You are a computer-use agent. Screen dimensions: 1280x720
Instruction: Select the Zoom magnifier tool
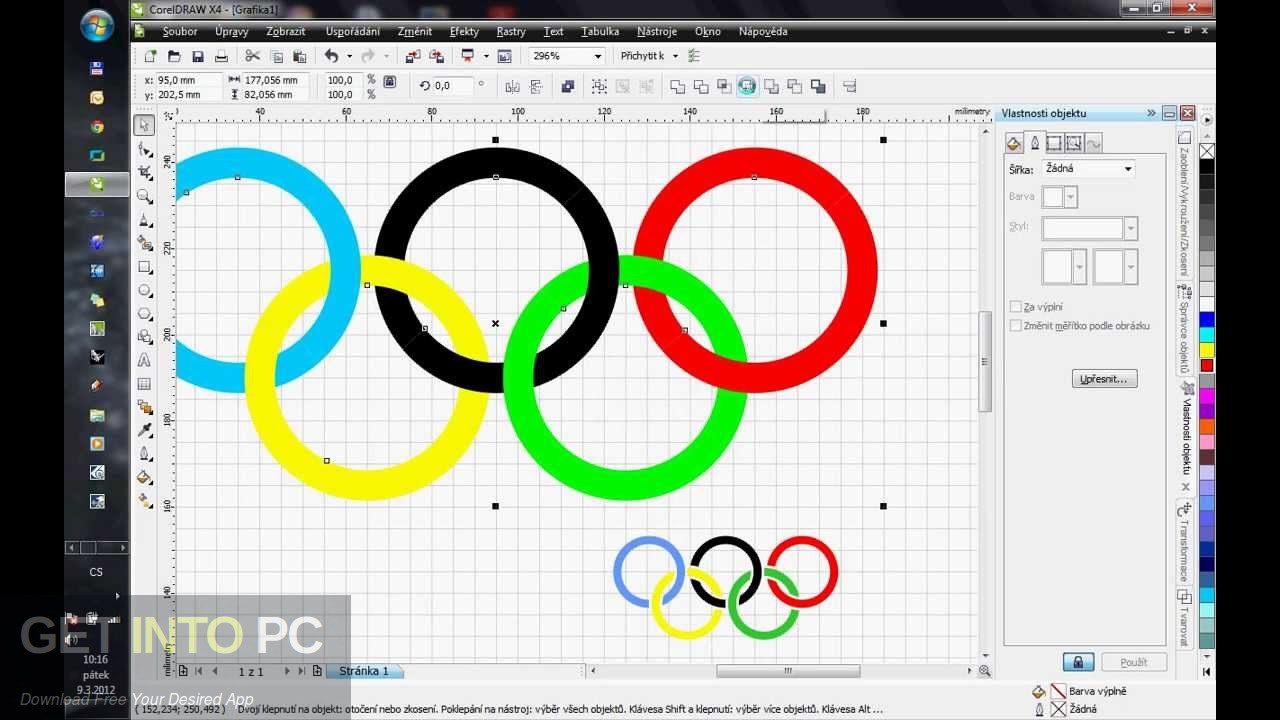pos(145,197)
